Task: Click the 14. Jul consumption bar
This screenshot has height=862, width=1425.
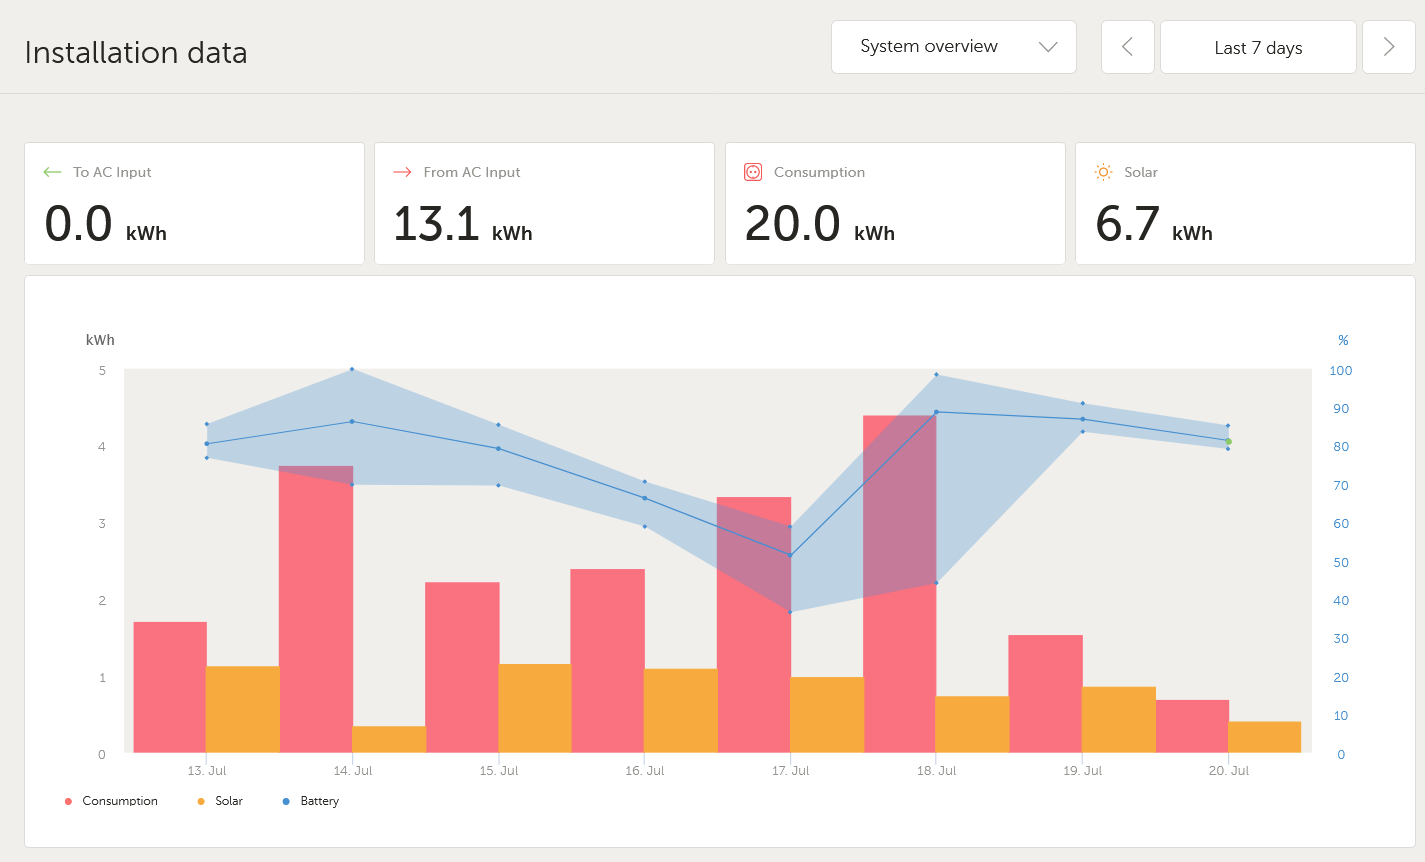Action: [x=316, y=609]
